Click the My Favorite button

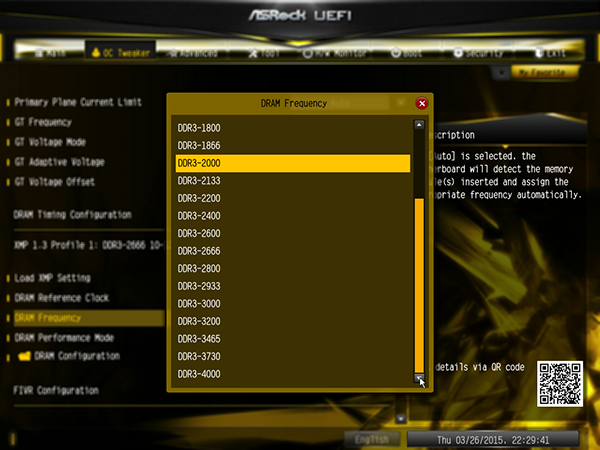(542, 72)
